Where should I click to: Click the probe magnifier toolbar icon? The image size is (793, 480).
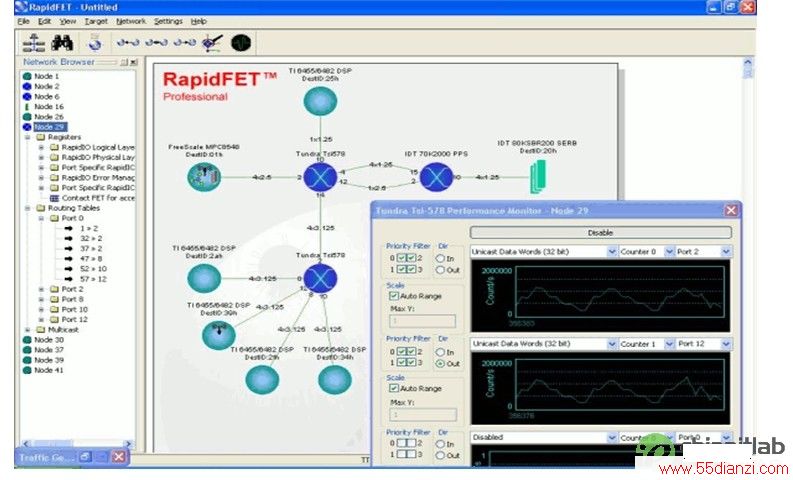click(212, 43)
